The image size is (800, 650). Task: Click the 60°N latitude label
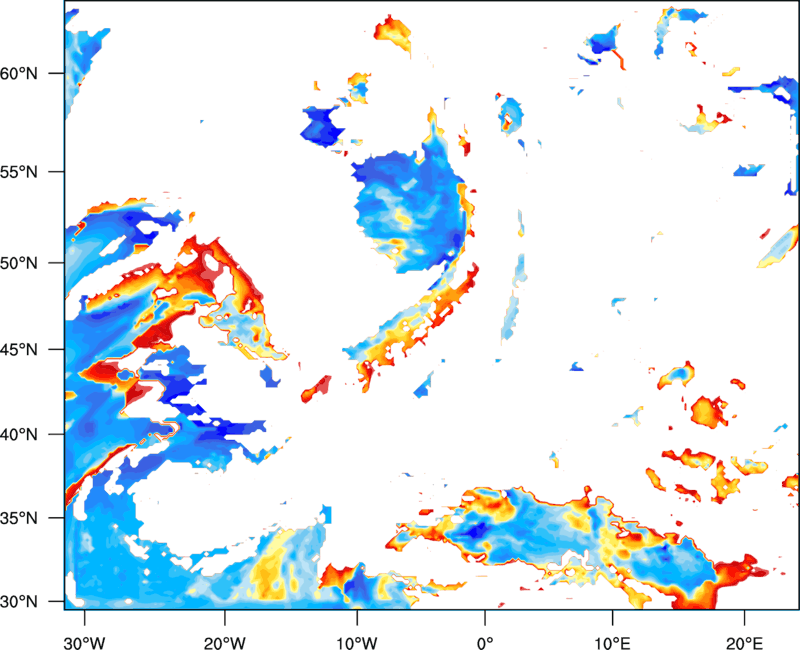pyautogui.click(x=19, y=74)
